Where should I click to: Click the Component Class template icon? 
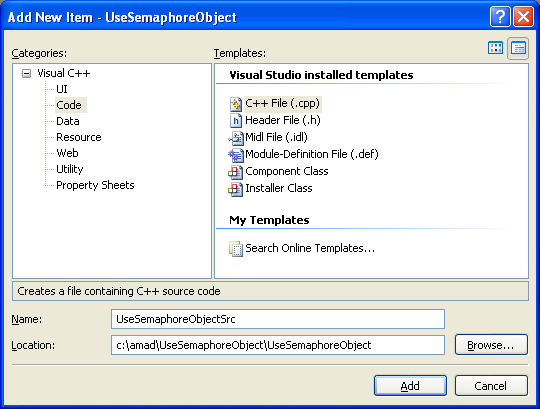click(236, 172)
